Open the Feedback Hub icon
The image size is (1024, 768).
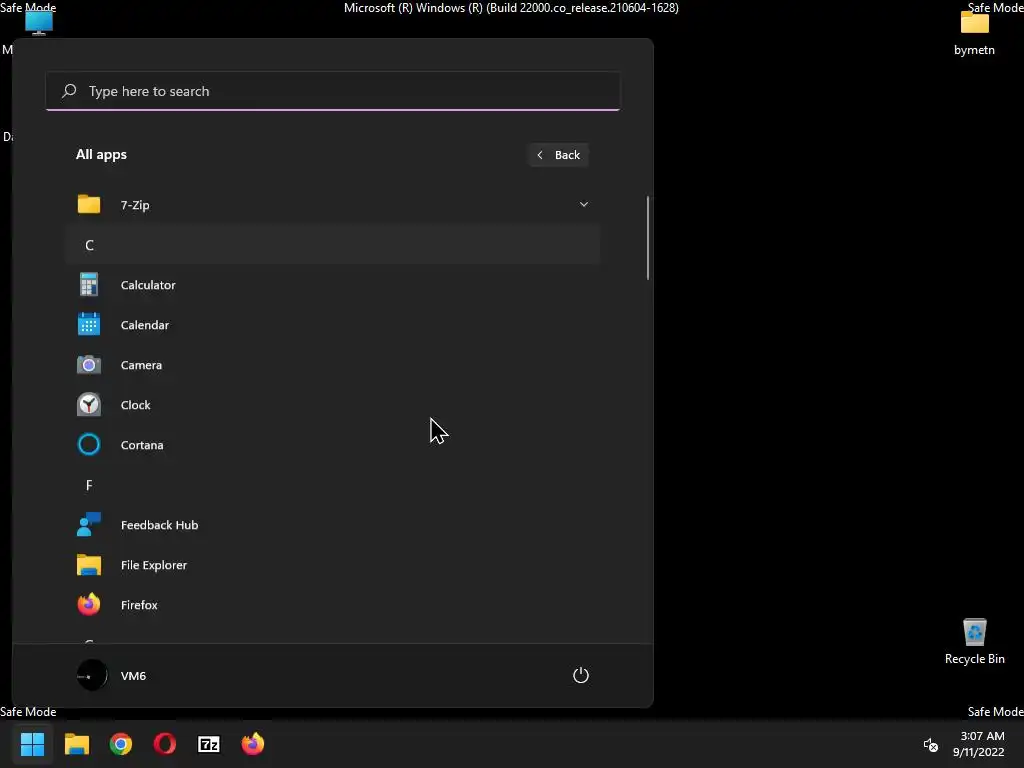pyautogui.click(x=89, y=524)
